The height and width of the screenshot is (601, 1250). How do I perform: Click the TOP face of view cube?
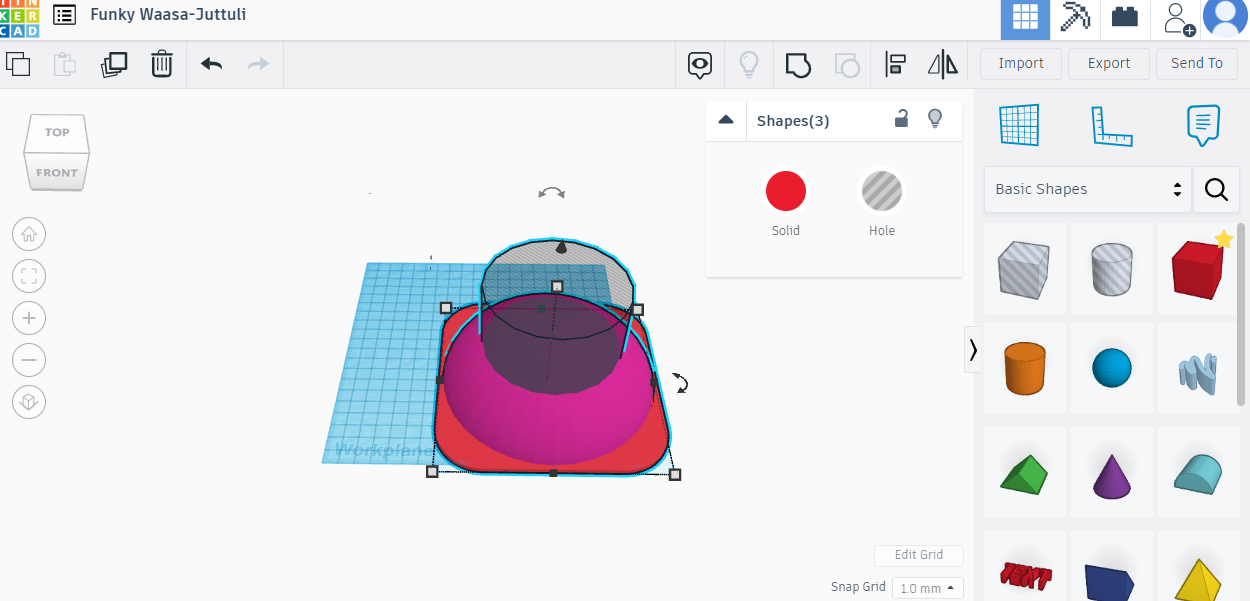pyautogui.click(x=57, y=132)
